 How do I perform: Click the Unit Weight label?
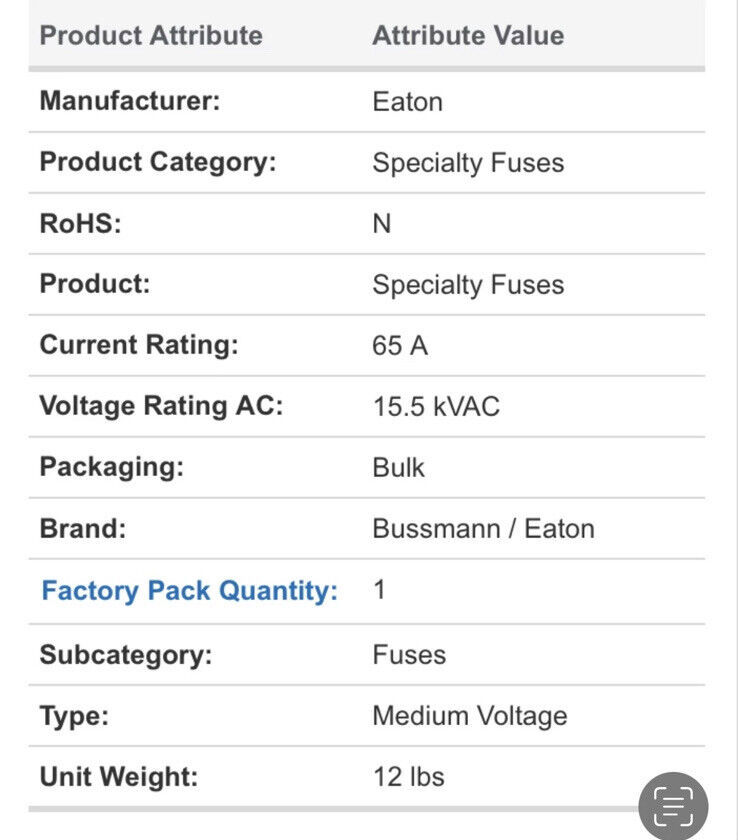click(119, 777)
